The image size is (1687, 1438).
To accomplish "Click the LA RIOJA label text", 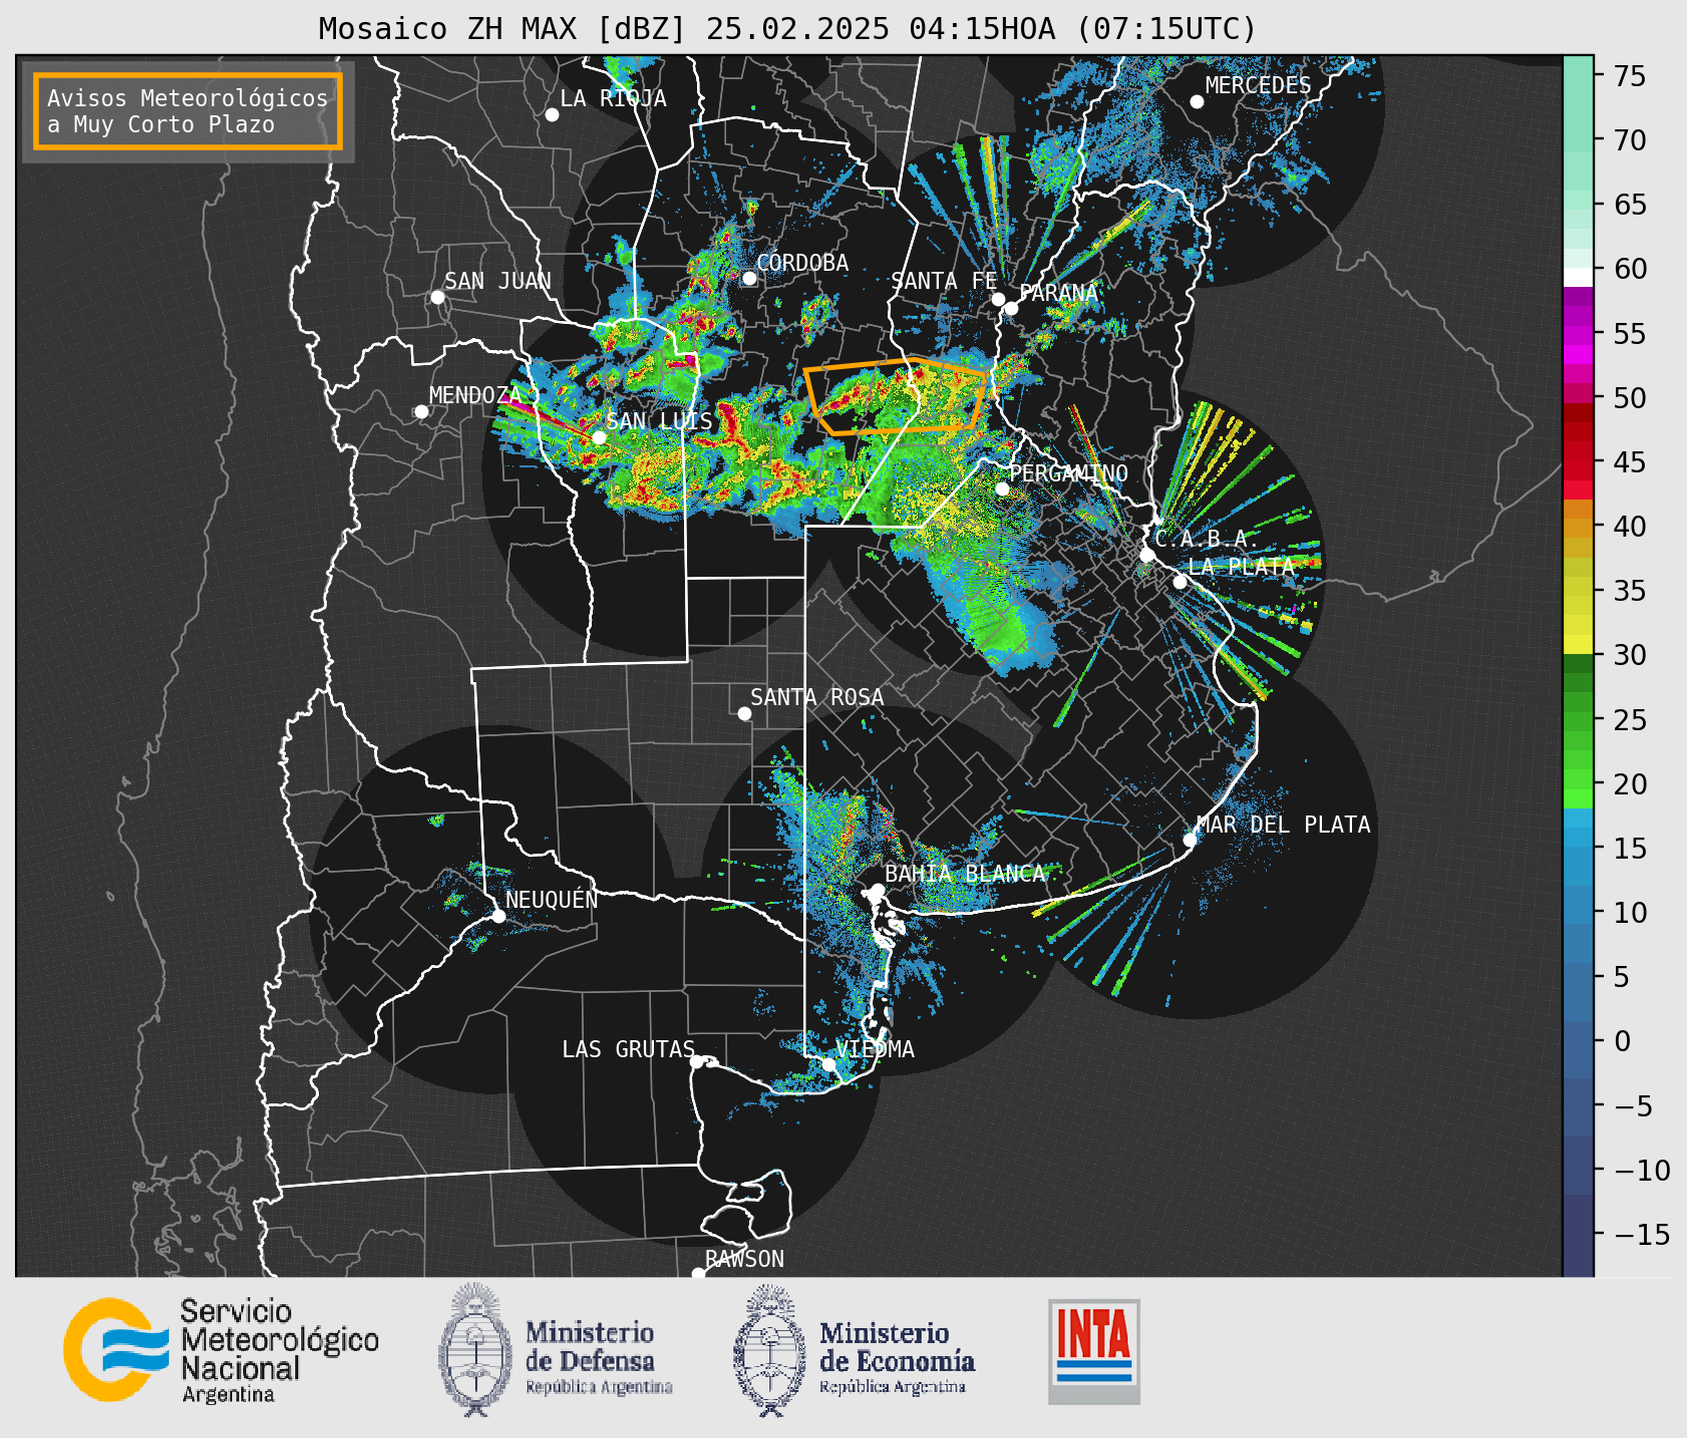I will pos(613,98).
